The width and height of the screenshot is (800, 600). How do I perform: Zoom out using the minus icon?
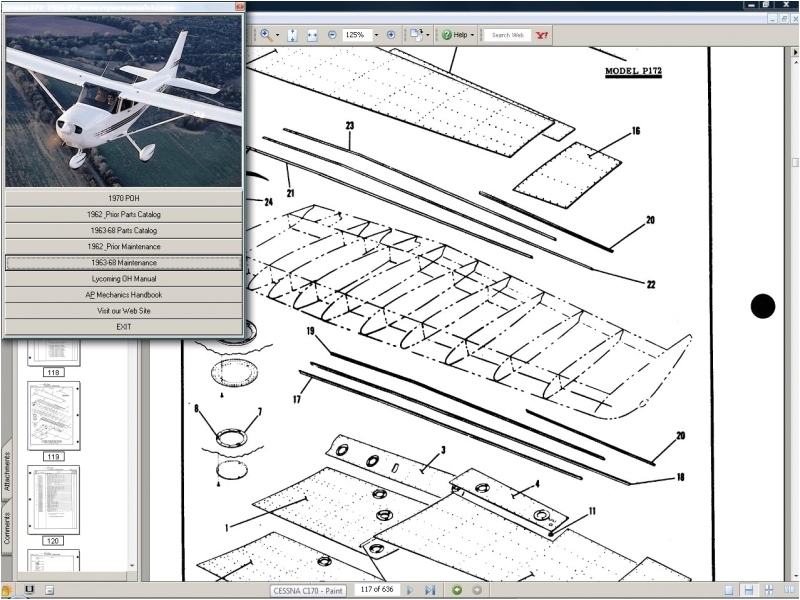(x=332, y=33)
